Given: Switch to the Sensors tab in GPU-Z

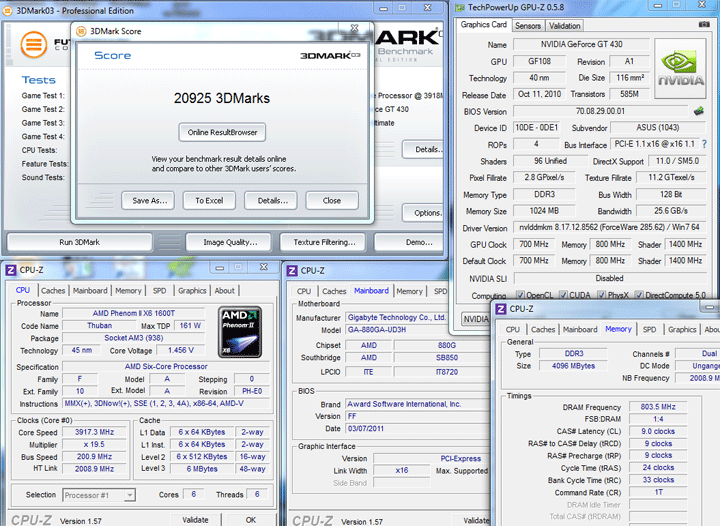Looking at the screenshot, I should tap(528, 26).
